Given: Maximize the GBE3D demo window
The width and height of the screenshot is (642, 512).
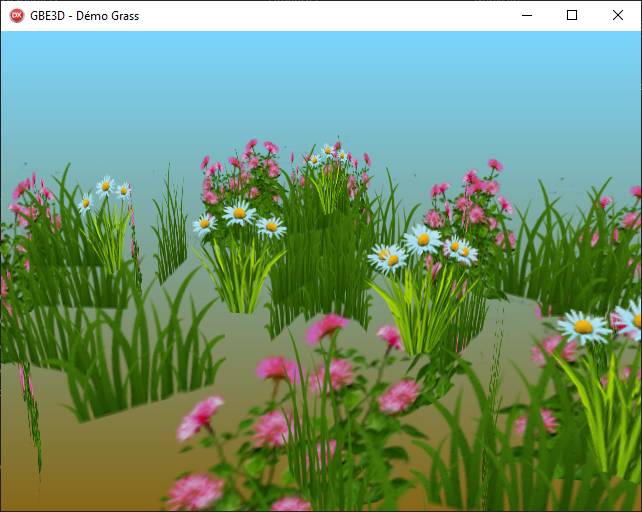Looking at the screenshot, I should (x=572, y=15).
